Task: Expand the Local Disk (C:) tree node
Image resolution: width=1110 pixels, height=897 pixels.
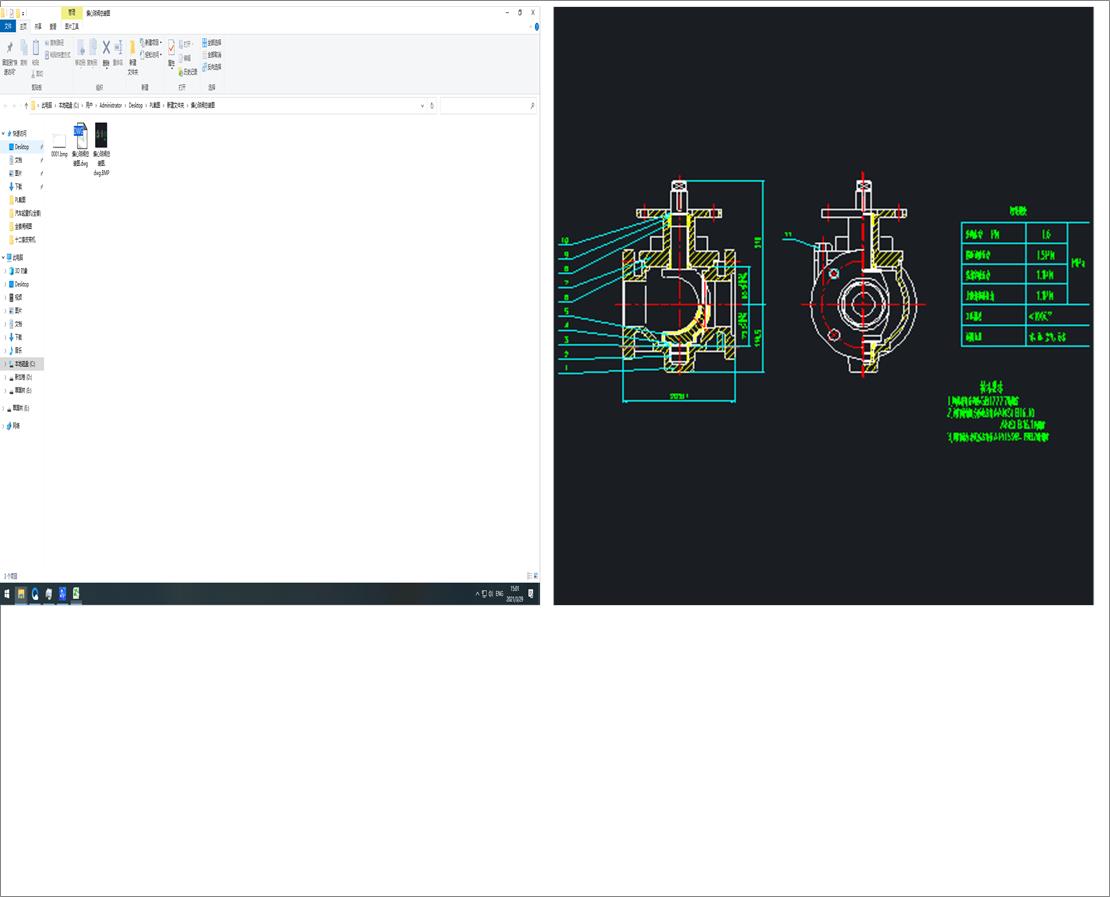Action: [x=6, y=364]
